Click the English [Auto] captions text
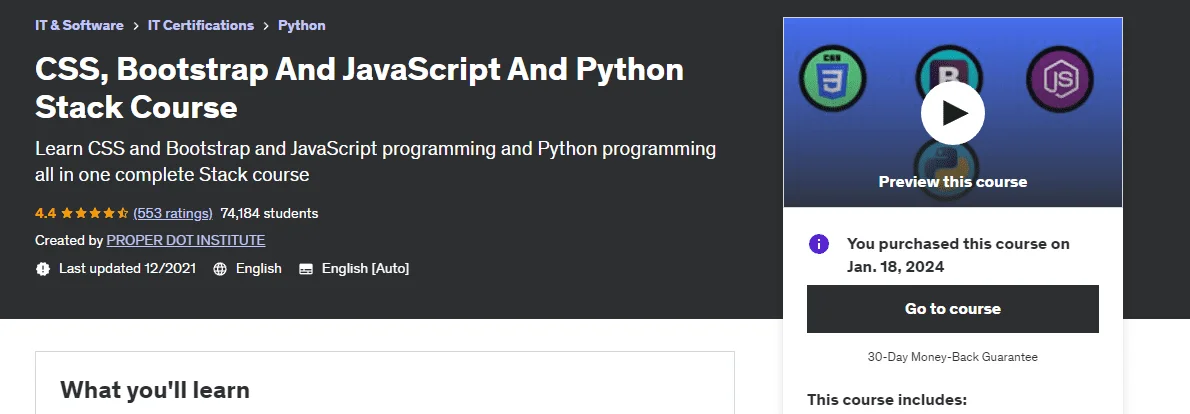The width and height of the screenshot is (1190, 414). click(x=365, y=268)
